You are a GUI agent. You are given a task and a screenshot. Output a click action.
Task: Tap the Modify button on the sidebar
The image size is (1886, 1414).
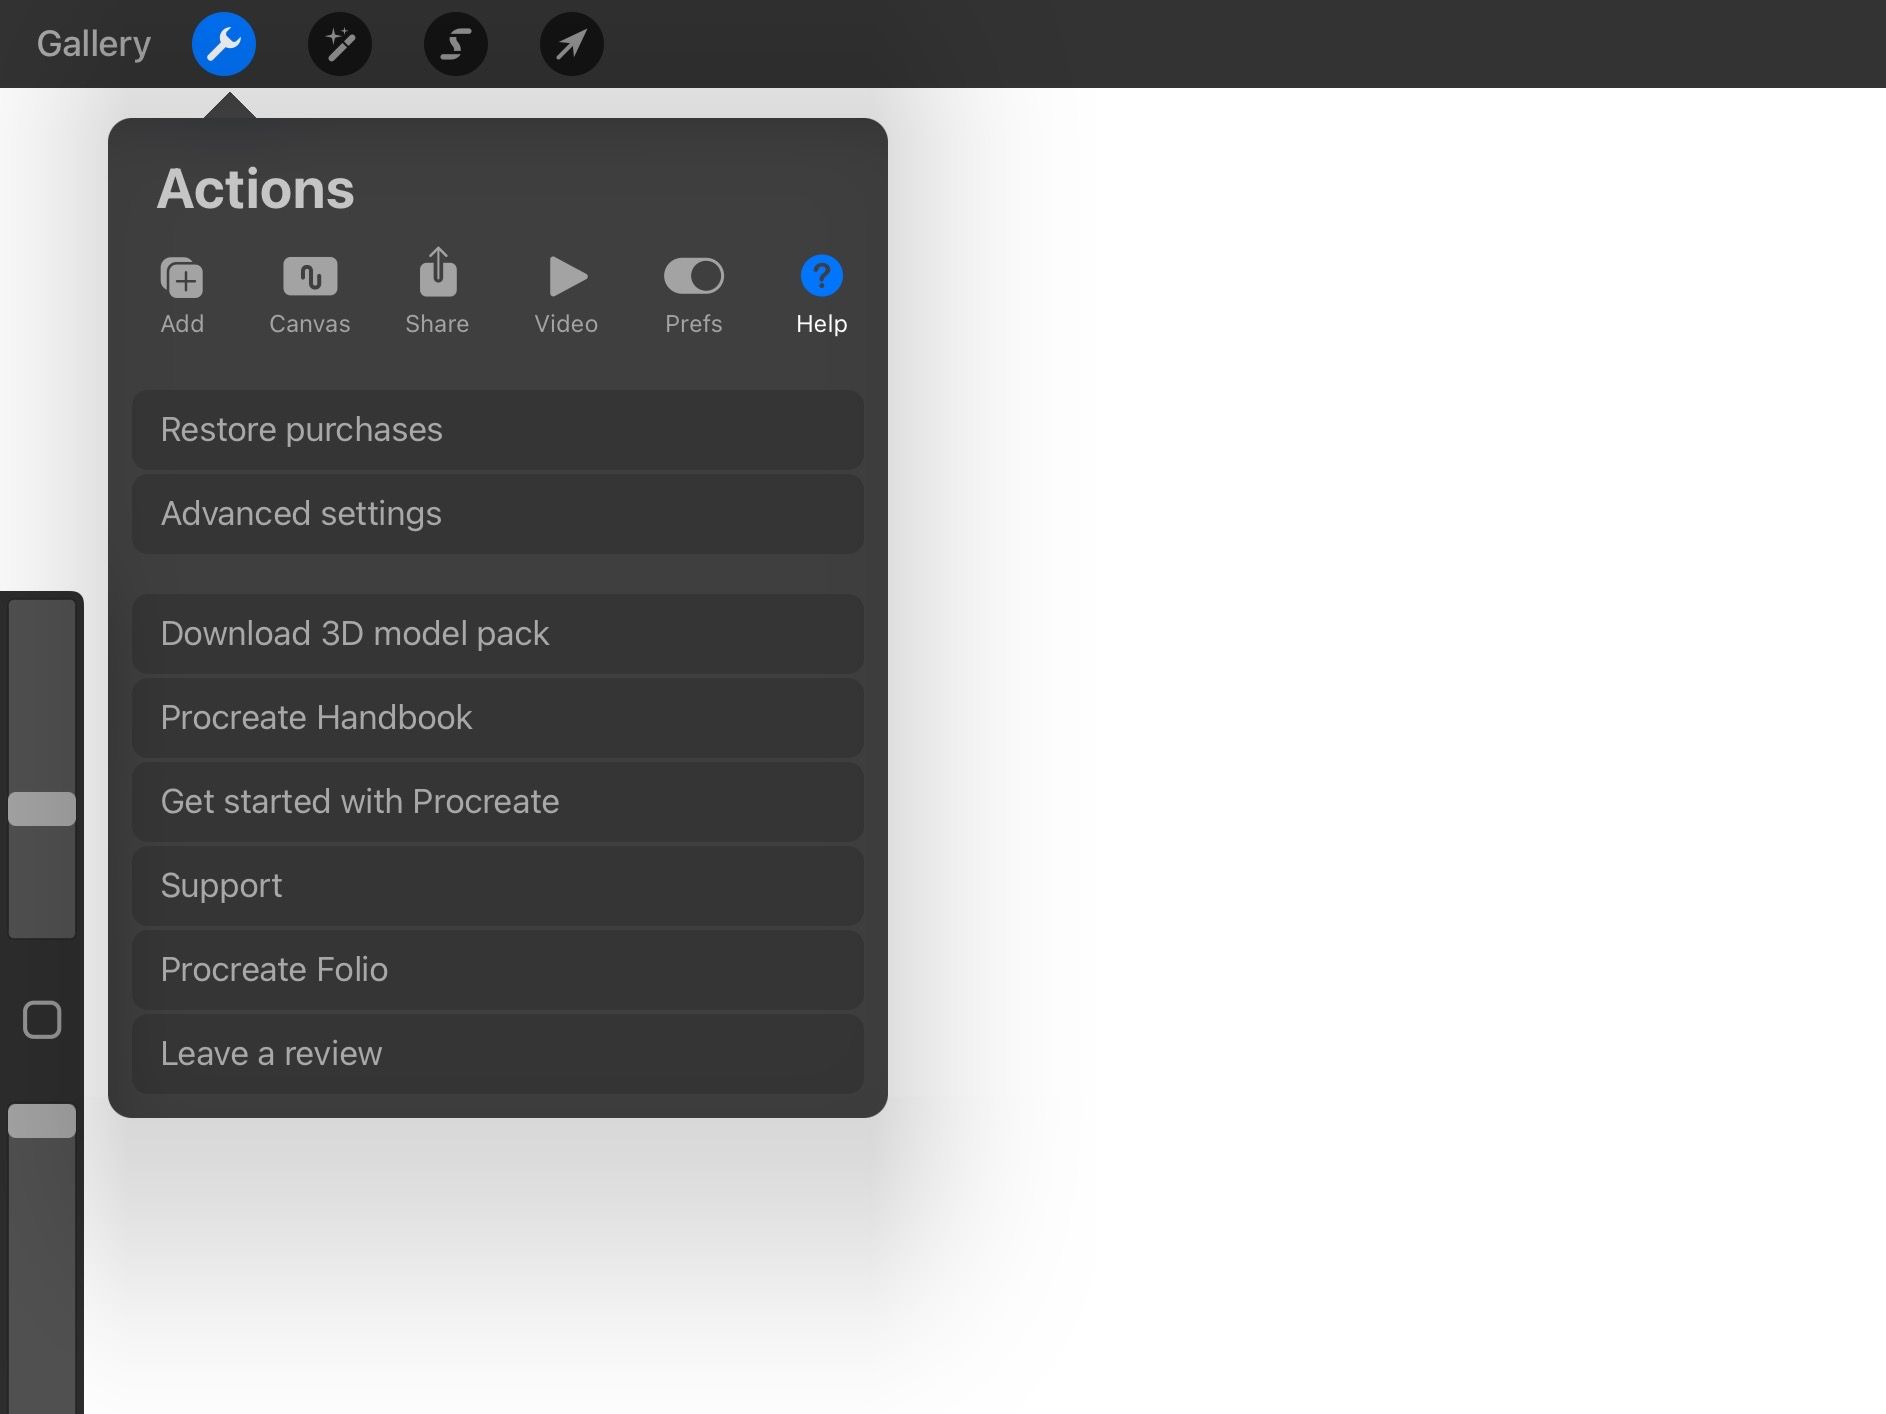pyautogui.click(x=42, y=1019)
